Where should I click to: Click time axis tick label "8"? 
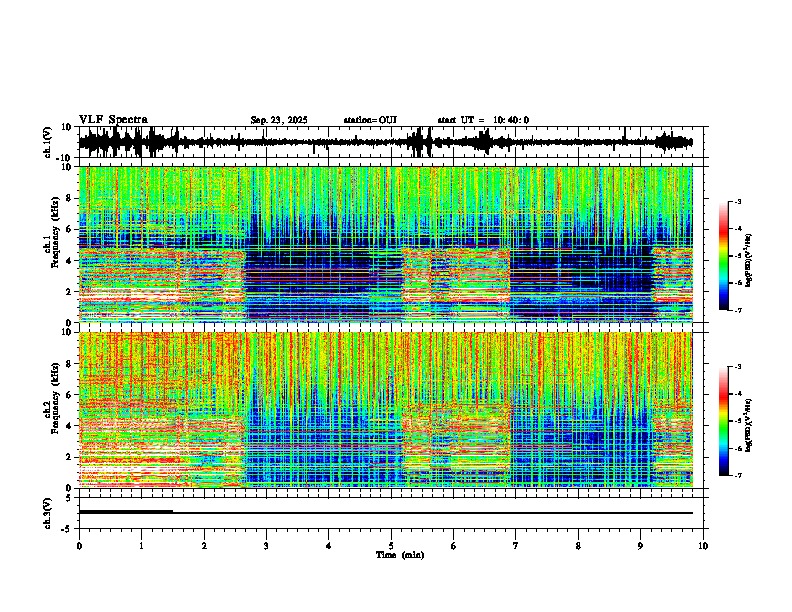coord(578,546)
